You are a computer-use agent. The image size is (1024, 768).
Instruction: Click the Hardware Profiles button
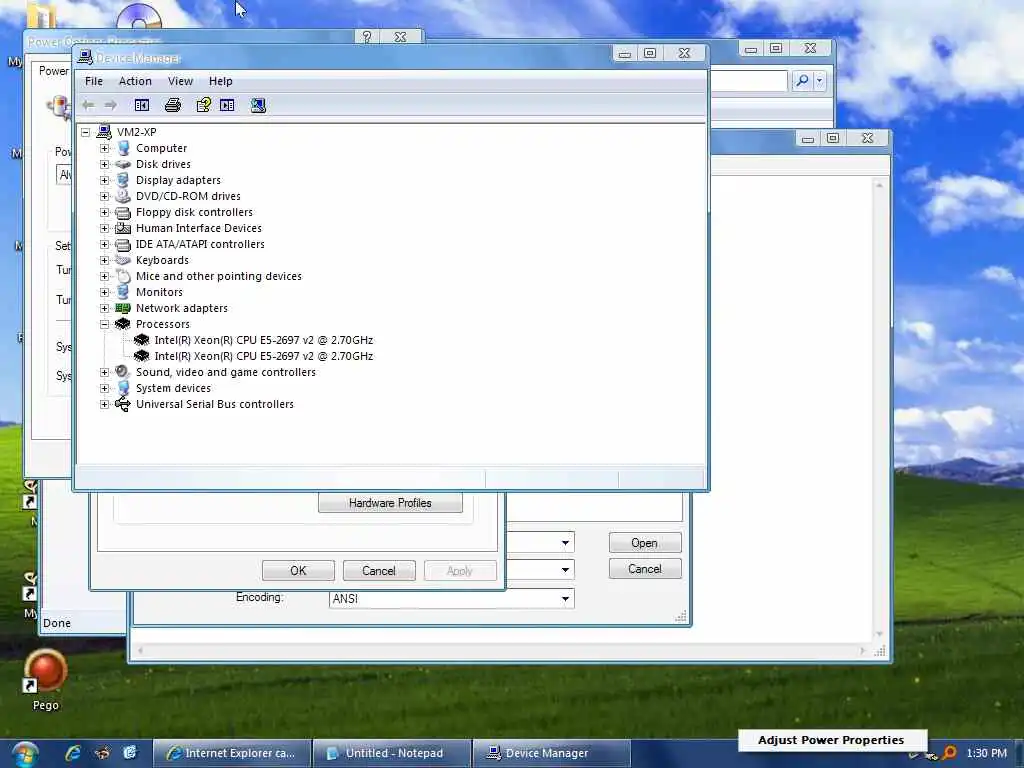pyautogui.click(x=390, y=503)
